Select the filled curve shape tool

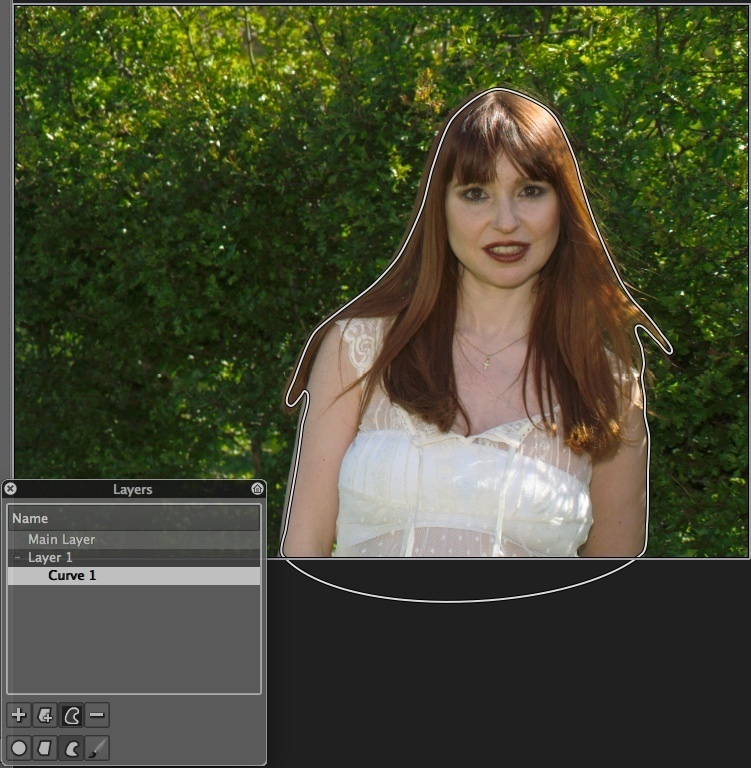coord(71,748)
